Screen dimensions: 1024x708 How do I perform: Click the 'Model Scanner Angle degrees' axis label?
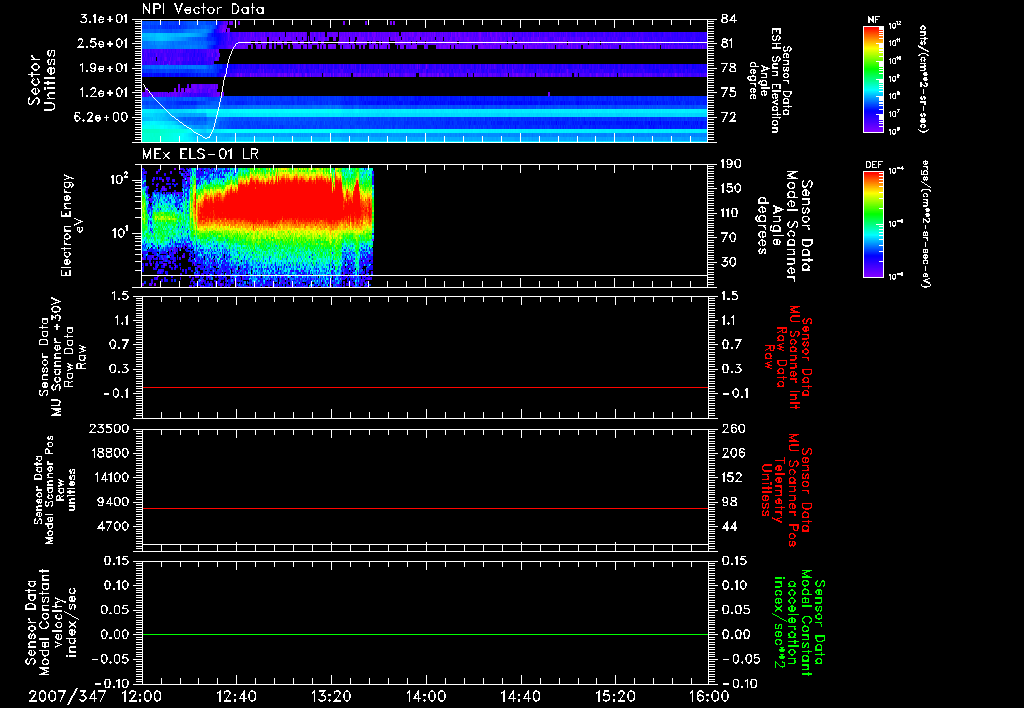[784, 225]
